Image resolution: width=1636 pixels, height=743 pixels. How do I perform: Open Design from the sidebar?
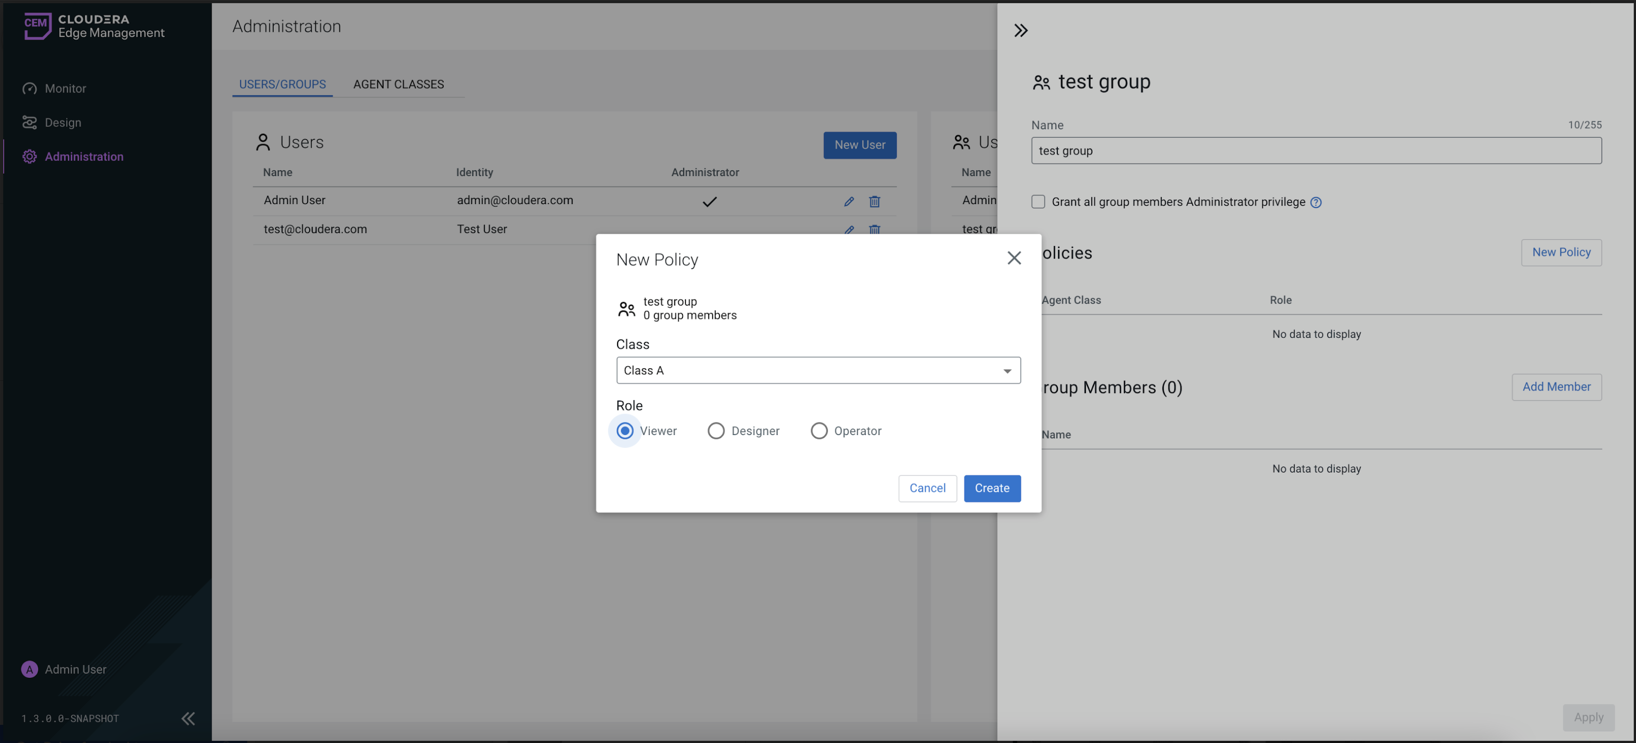(63, 122)
